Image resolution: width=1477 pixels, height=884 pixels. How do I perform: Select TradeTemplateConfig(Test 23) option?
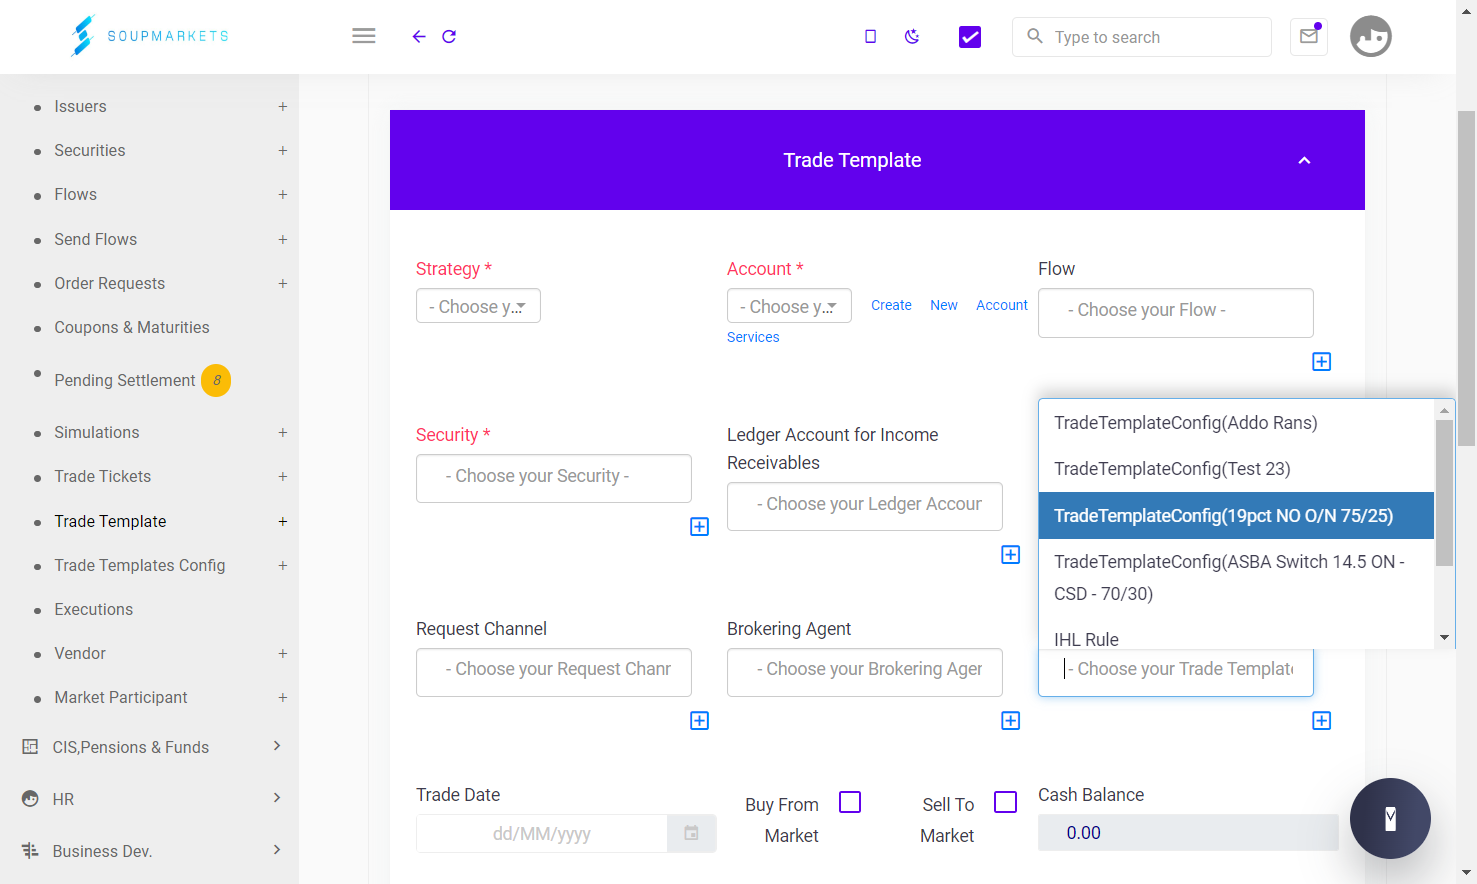pyautogui.click(x=1236, y=469)
